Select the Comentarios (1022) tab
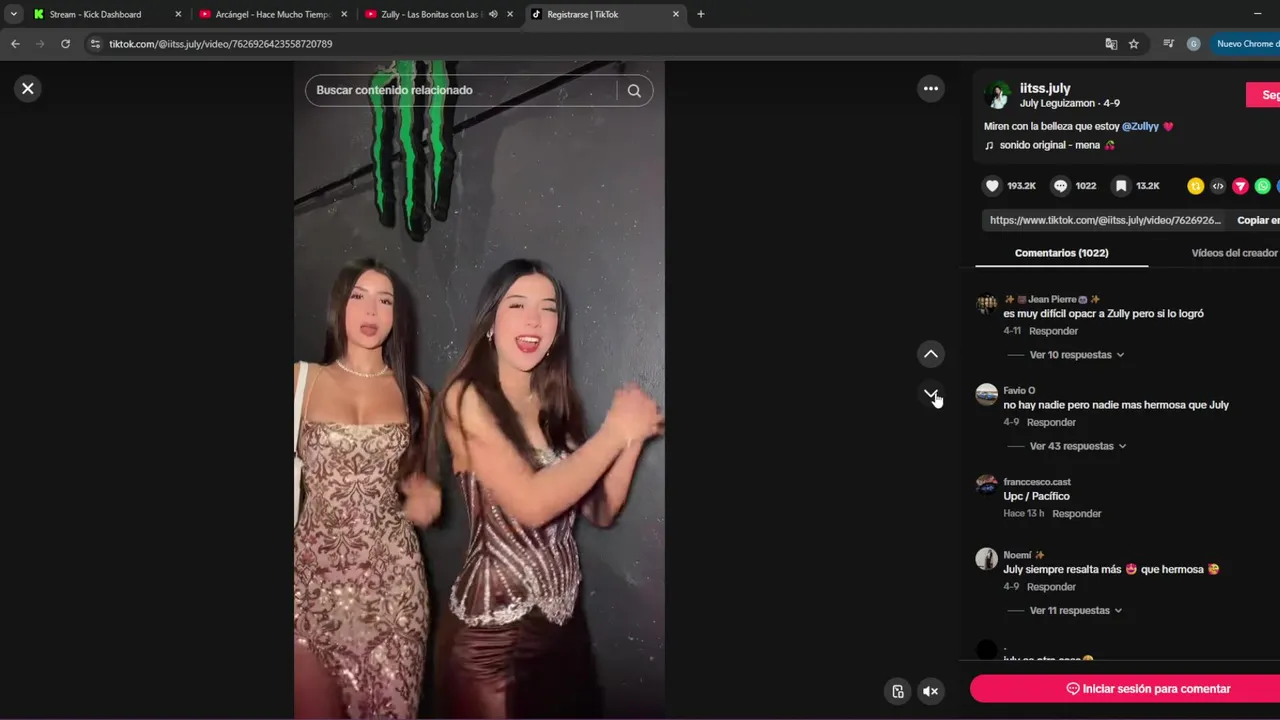Viewport: 1280px width, 720px height. pyautogui.click(x=1061, y=253)
